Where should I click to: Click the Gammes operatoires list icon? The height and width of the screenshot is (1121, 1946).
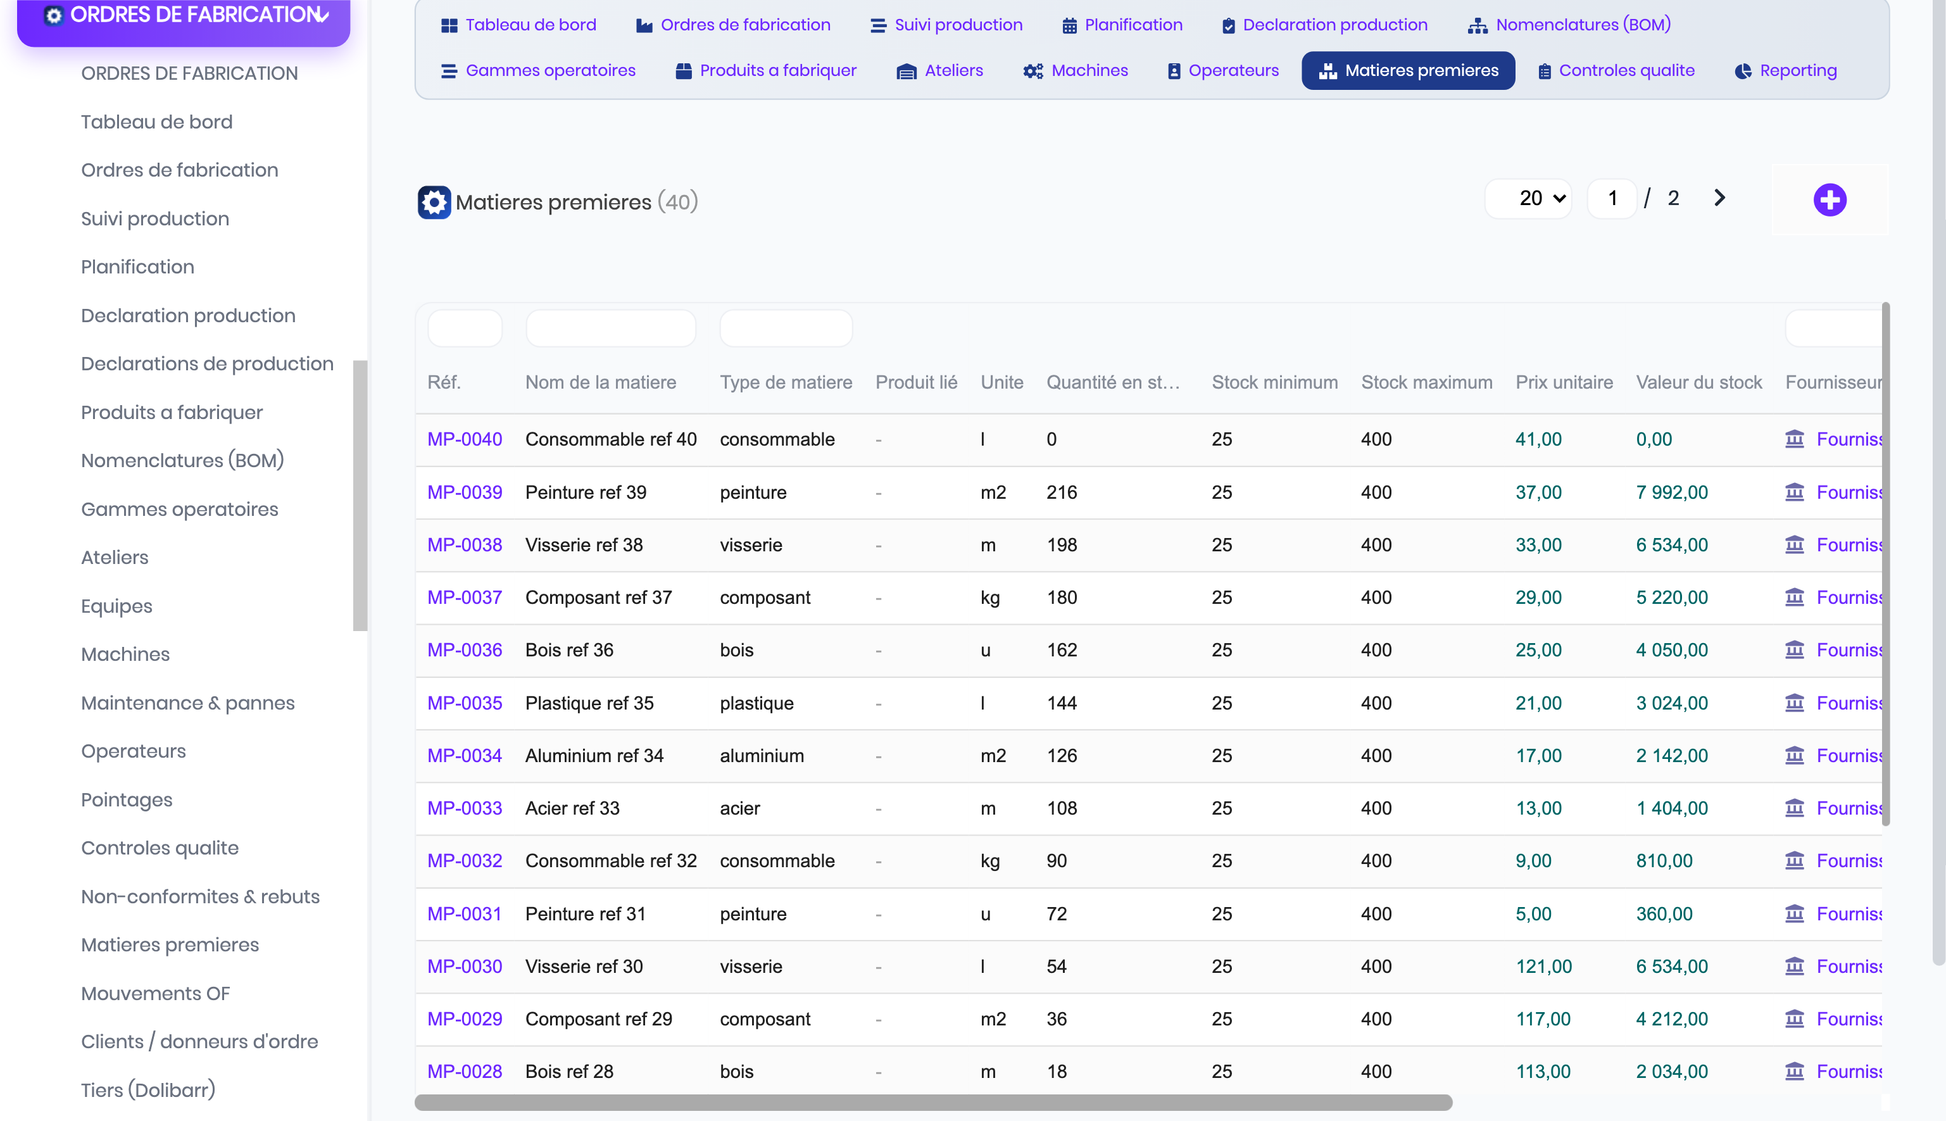click(x=449, y=71)
